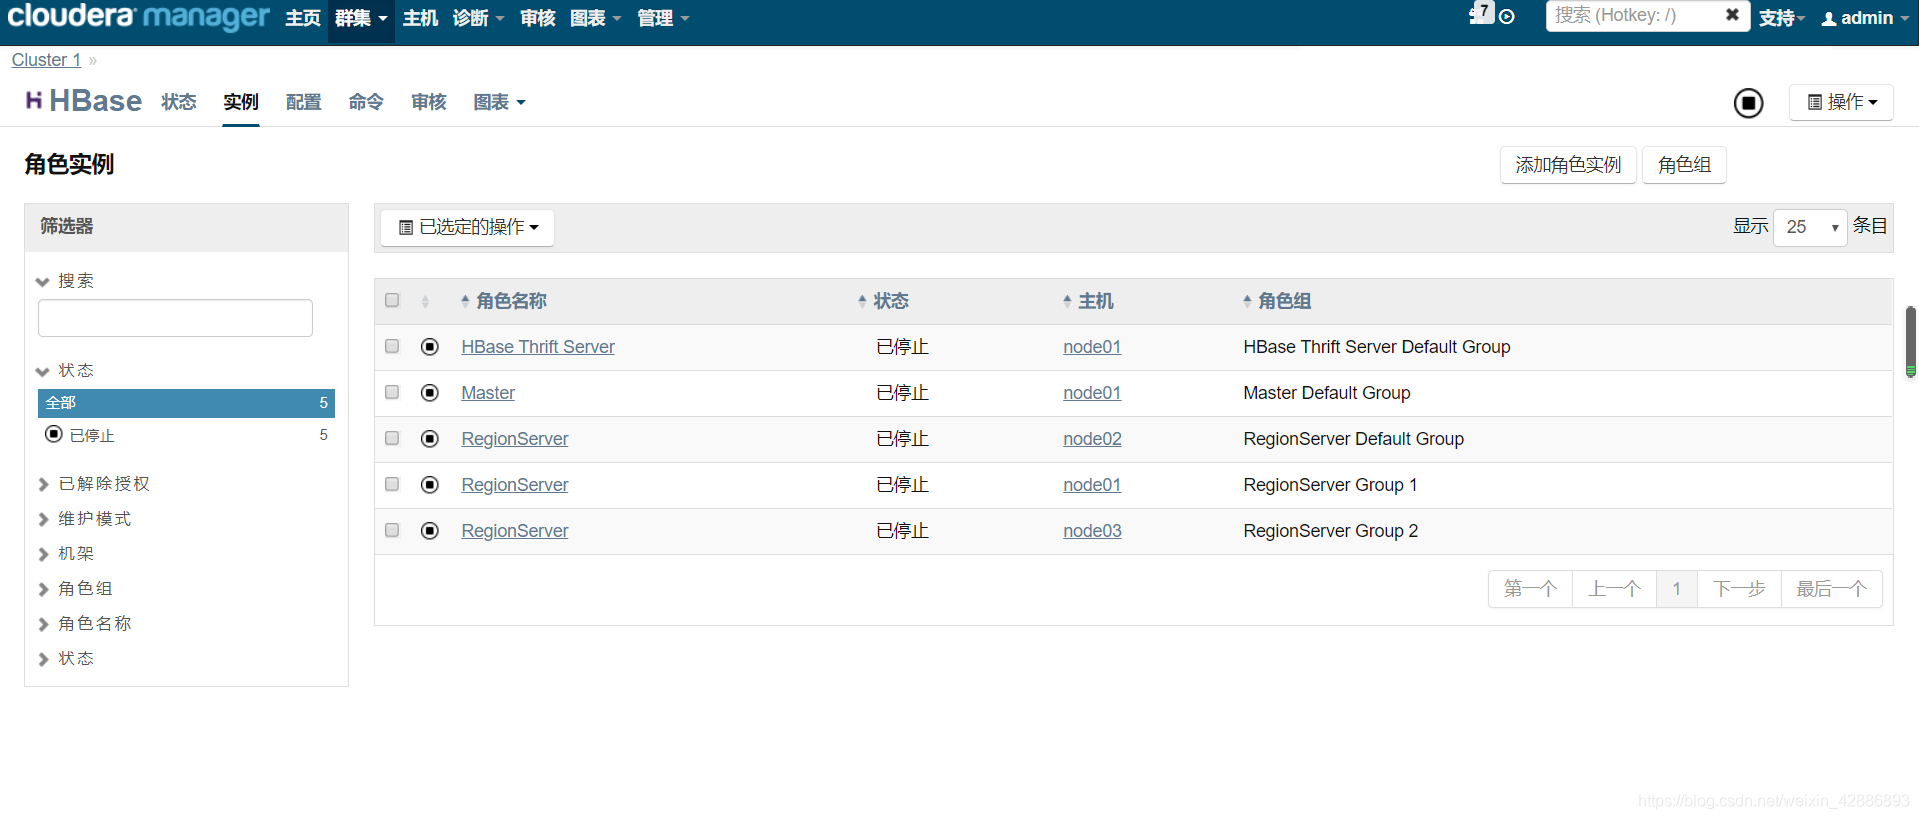The width and height of the screenshot is (1919, 819).
Task: Sort table by 角色组 column header
Action: 1277,301
